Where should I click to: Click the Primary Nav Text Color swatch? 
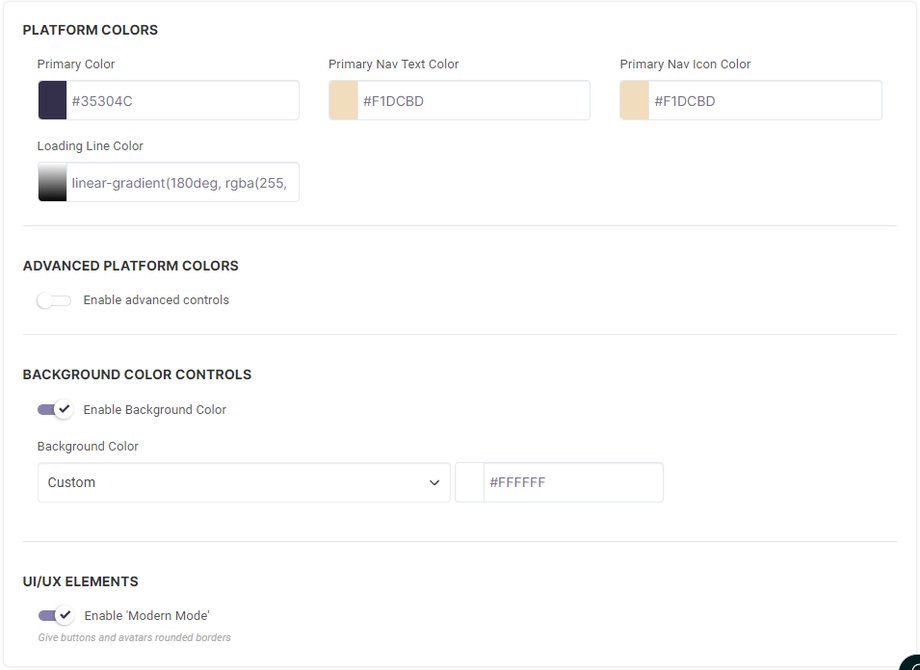coord(344,101)
